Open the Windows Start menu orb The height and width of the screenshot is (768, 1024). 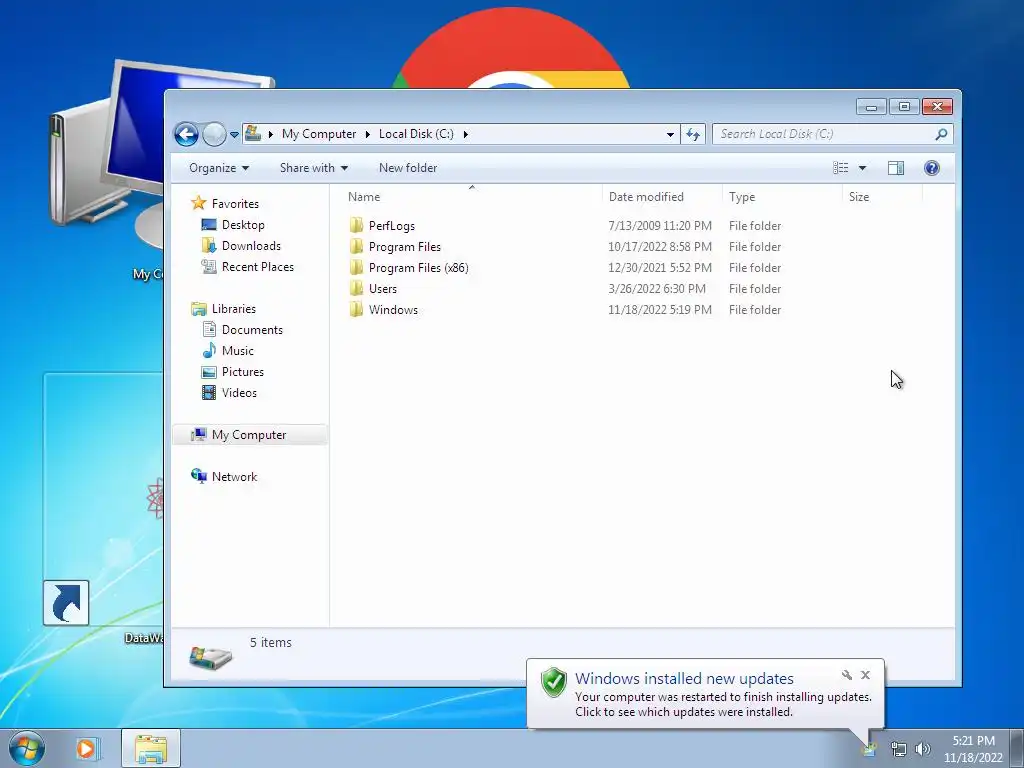point(26,748)
